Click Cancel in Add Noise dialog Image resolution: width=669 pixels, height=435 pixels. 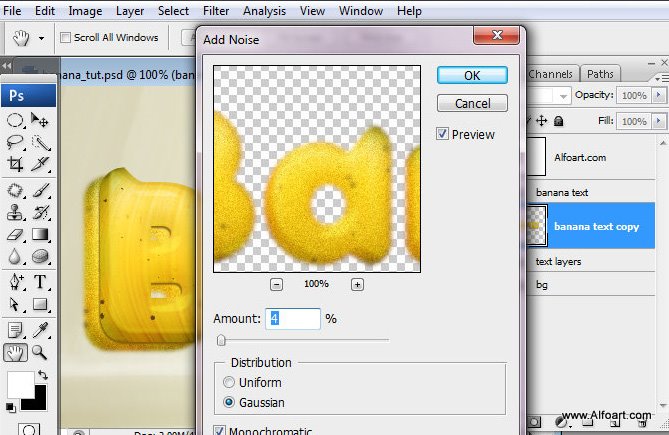[x=472, y=103]
